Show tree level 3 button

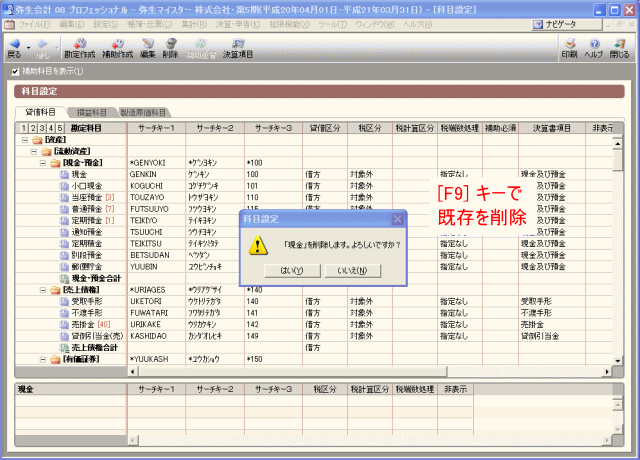pyautogui.click(x=42, y=128)
